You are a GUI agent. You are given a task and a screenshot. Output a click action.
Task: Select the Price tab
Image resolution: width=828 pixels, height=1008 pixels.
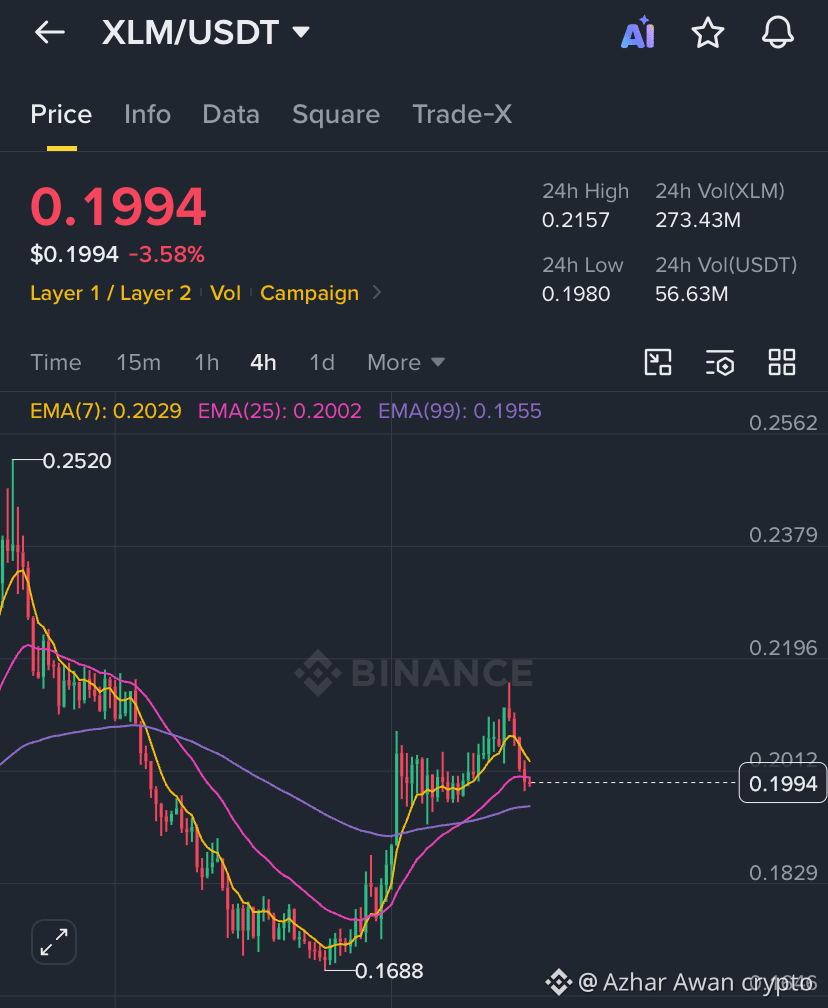61,114
